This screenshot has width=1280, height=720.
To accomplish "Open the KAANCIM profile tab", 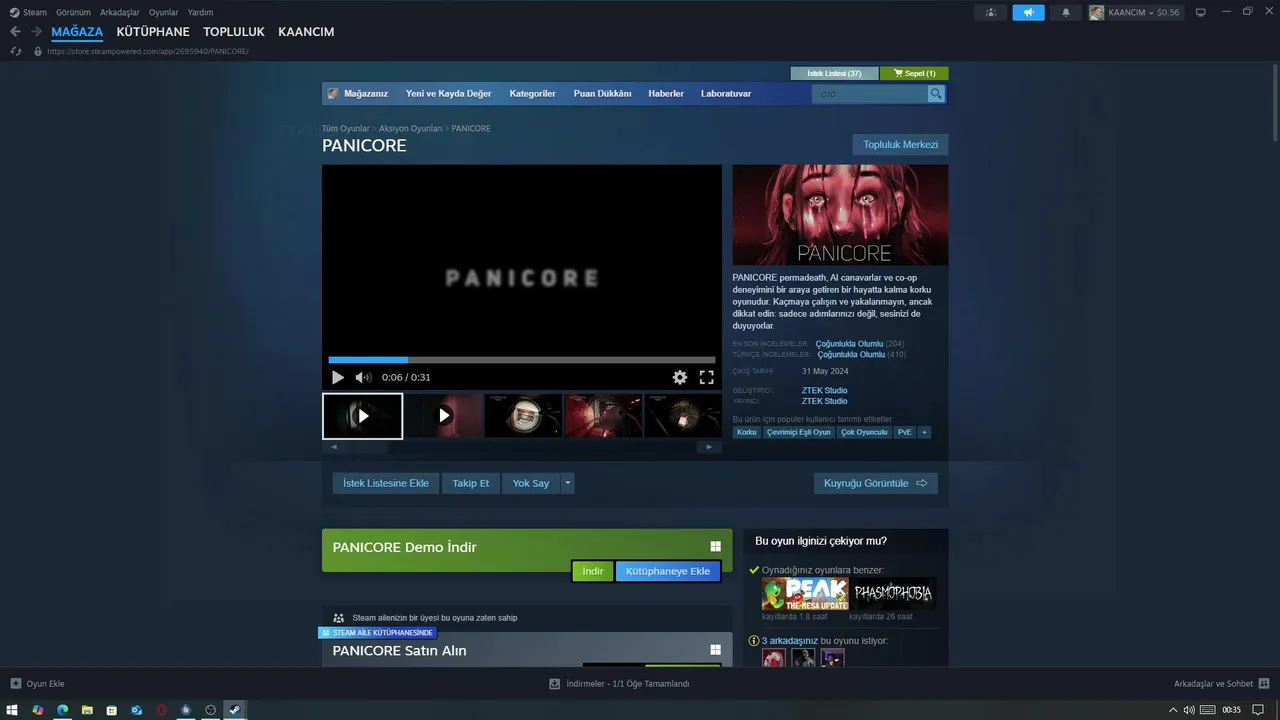I will (x=306, y=32).
